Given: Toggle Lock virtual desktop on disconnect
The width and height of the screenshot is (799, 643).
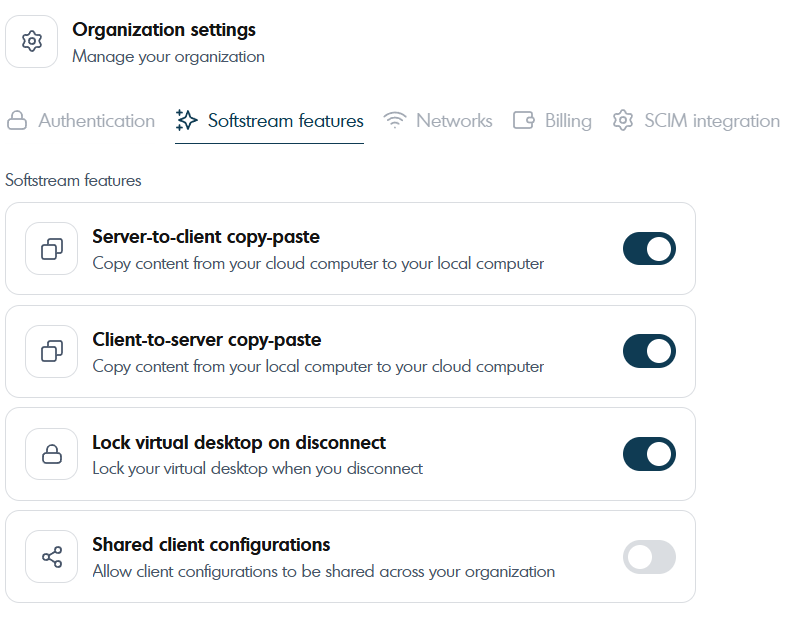Looking at the screenshot, I should click(x=649, y=454).
